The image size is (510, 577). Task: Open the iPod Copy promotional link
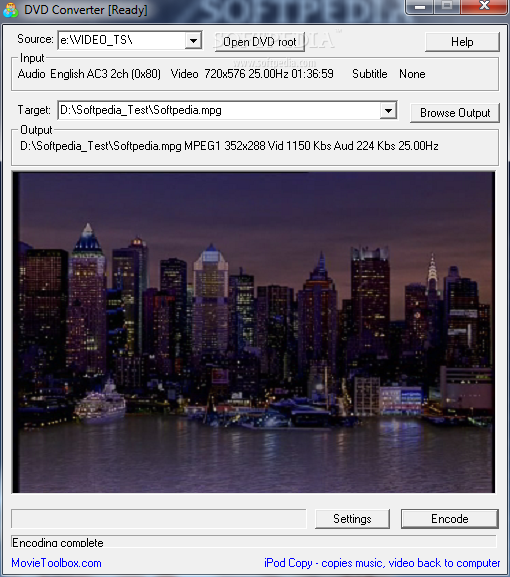[x=382, y=563]
